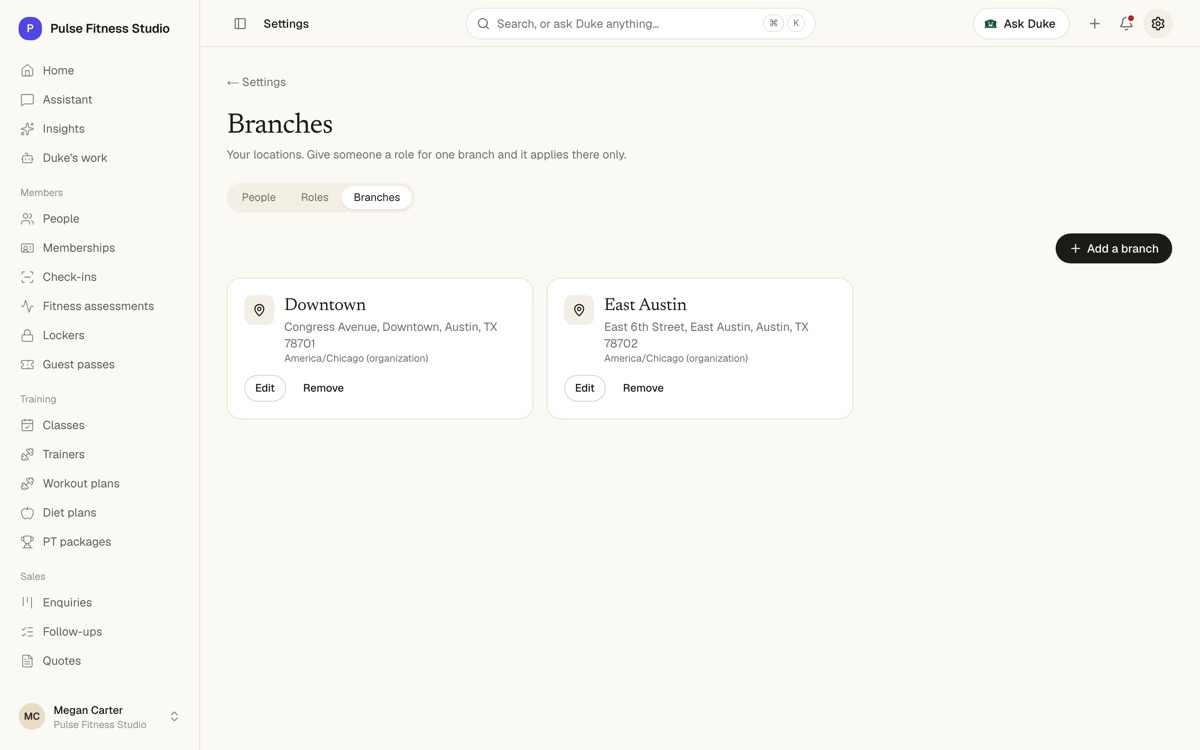Go back via the Settings link

pos(256,83)
